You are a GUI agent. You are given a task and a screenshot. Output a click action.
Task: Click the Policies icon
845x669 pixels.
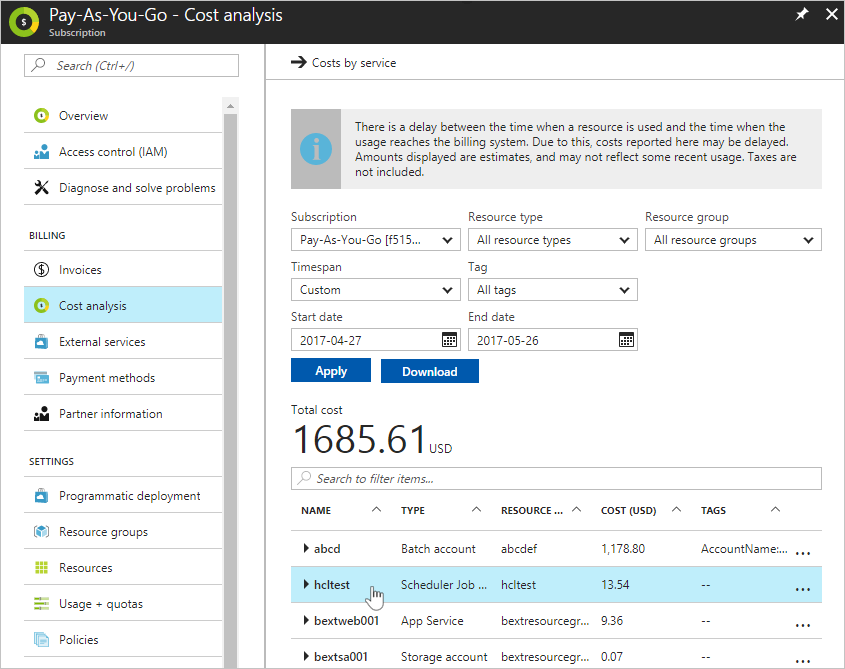coord(41,639)
